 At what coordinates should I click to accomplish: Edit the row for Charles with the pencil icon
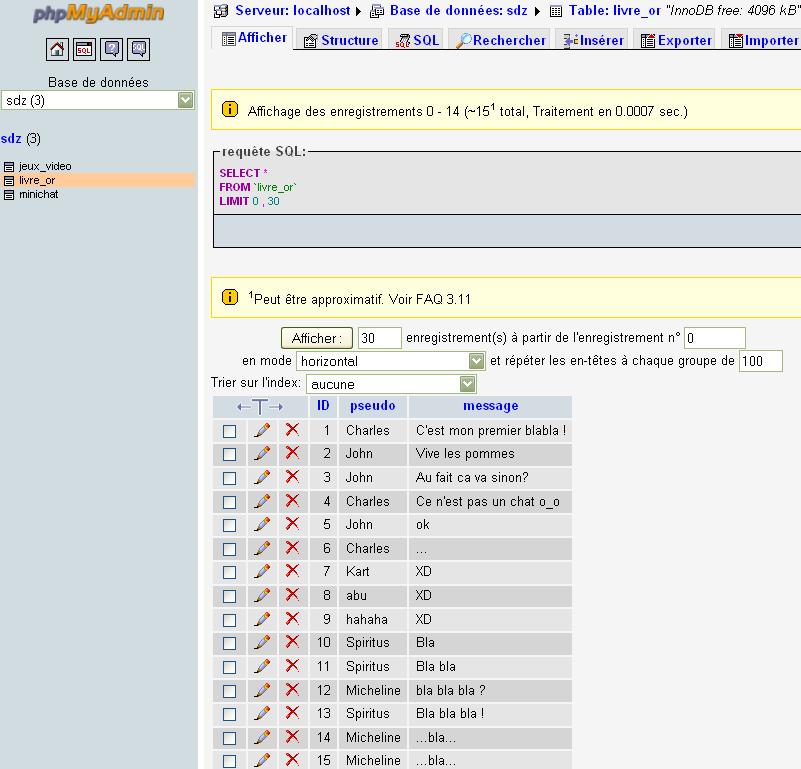click(262, 430)
